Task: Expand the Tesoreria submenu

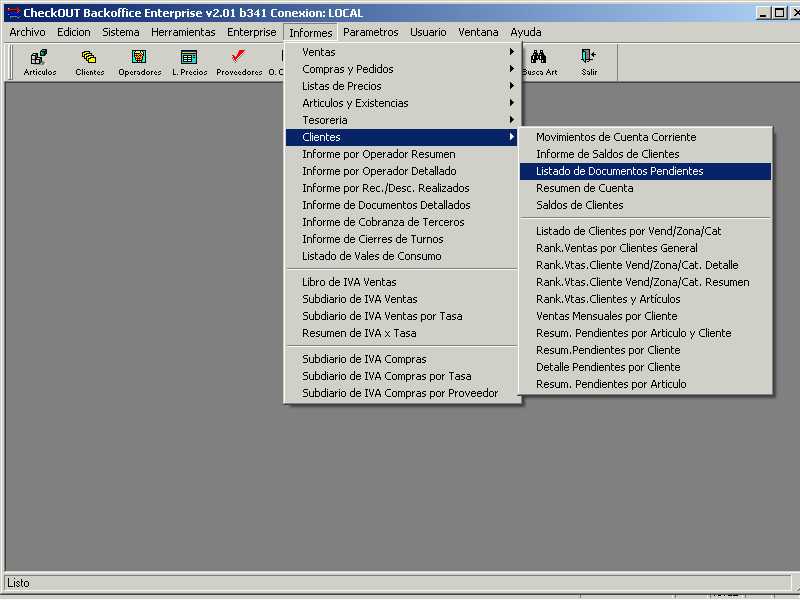Action: tap(402, 120)
